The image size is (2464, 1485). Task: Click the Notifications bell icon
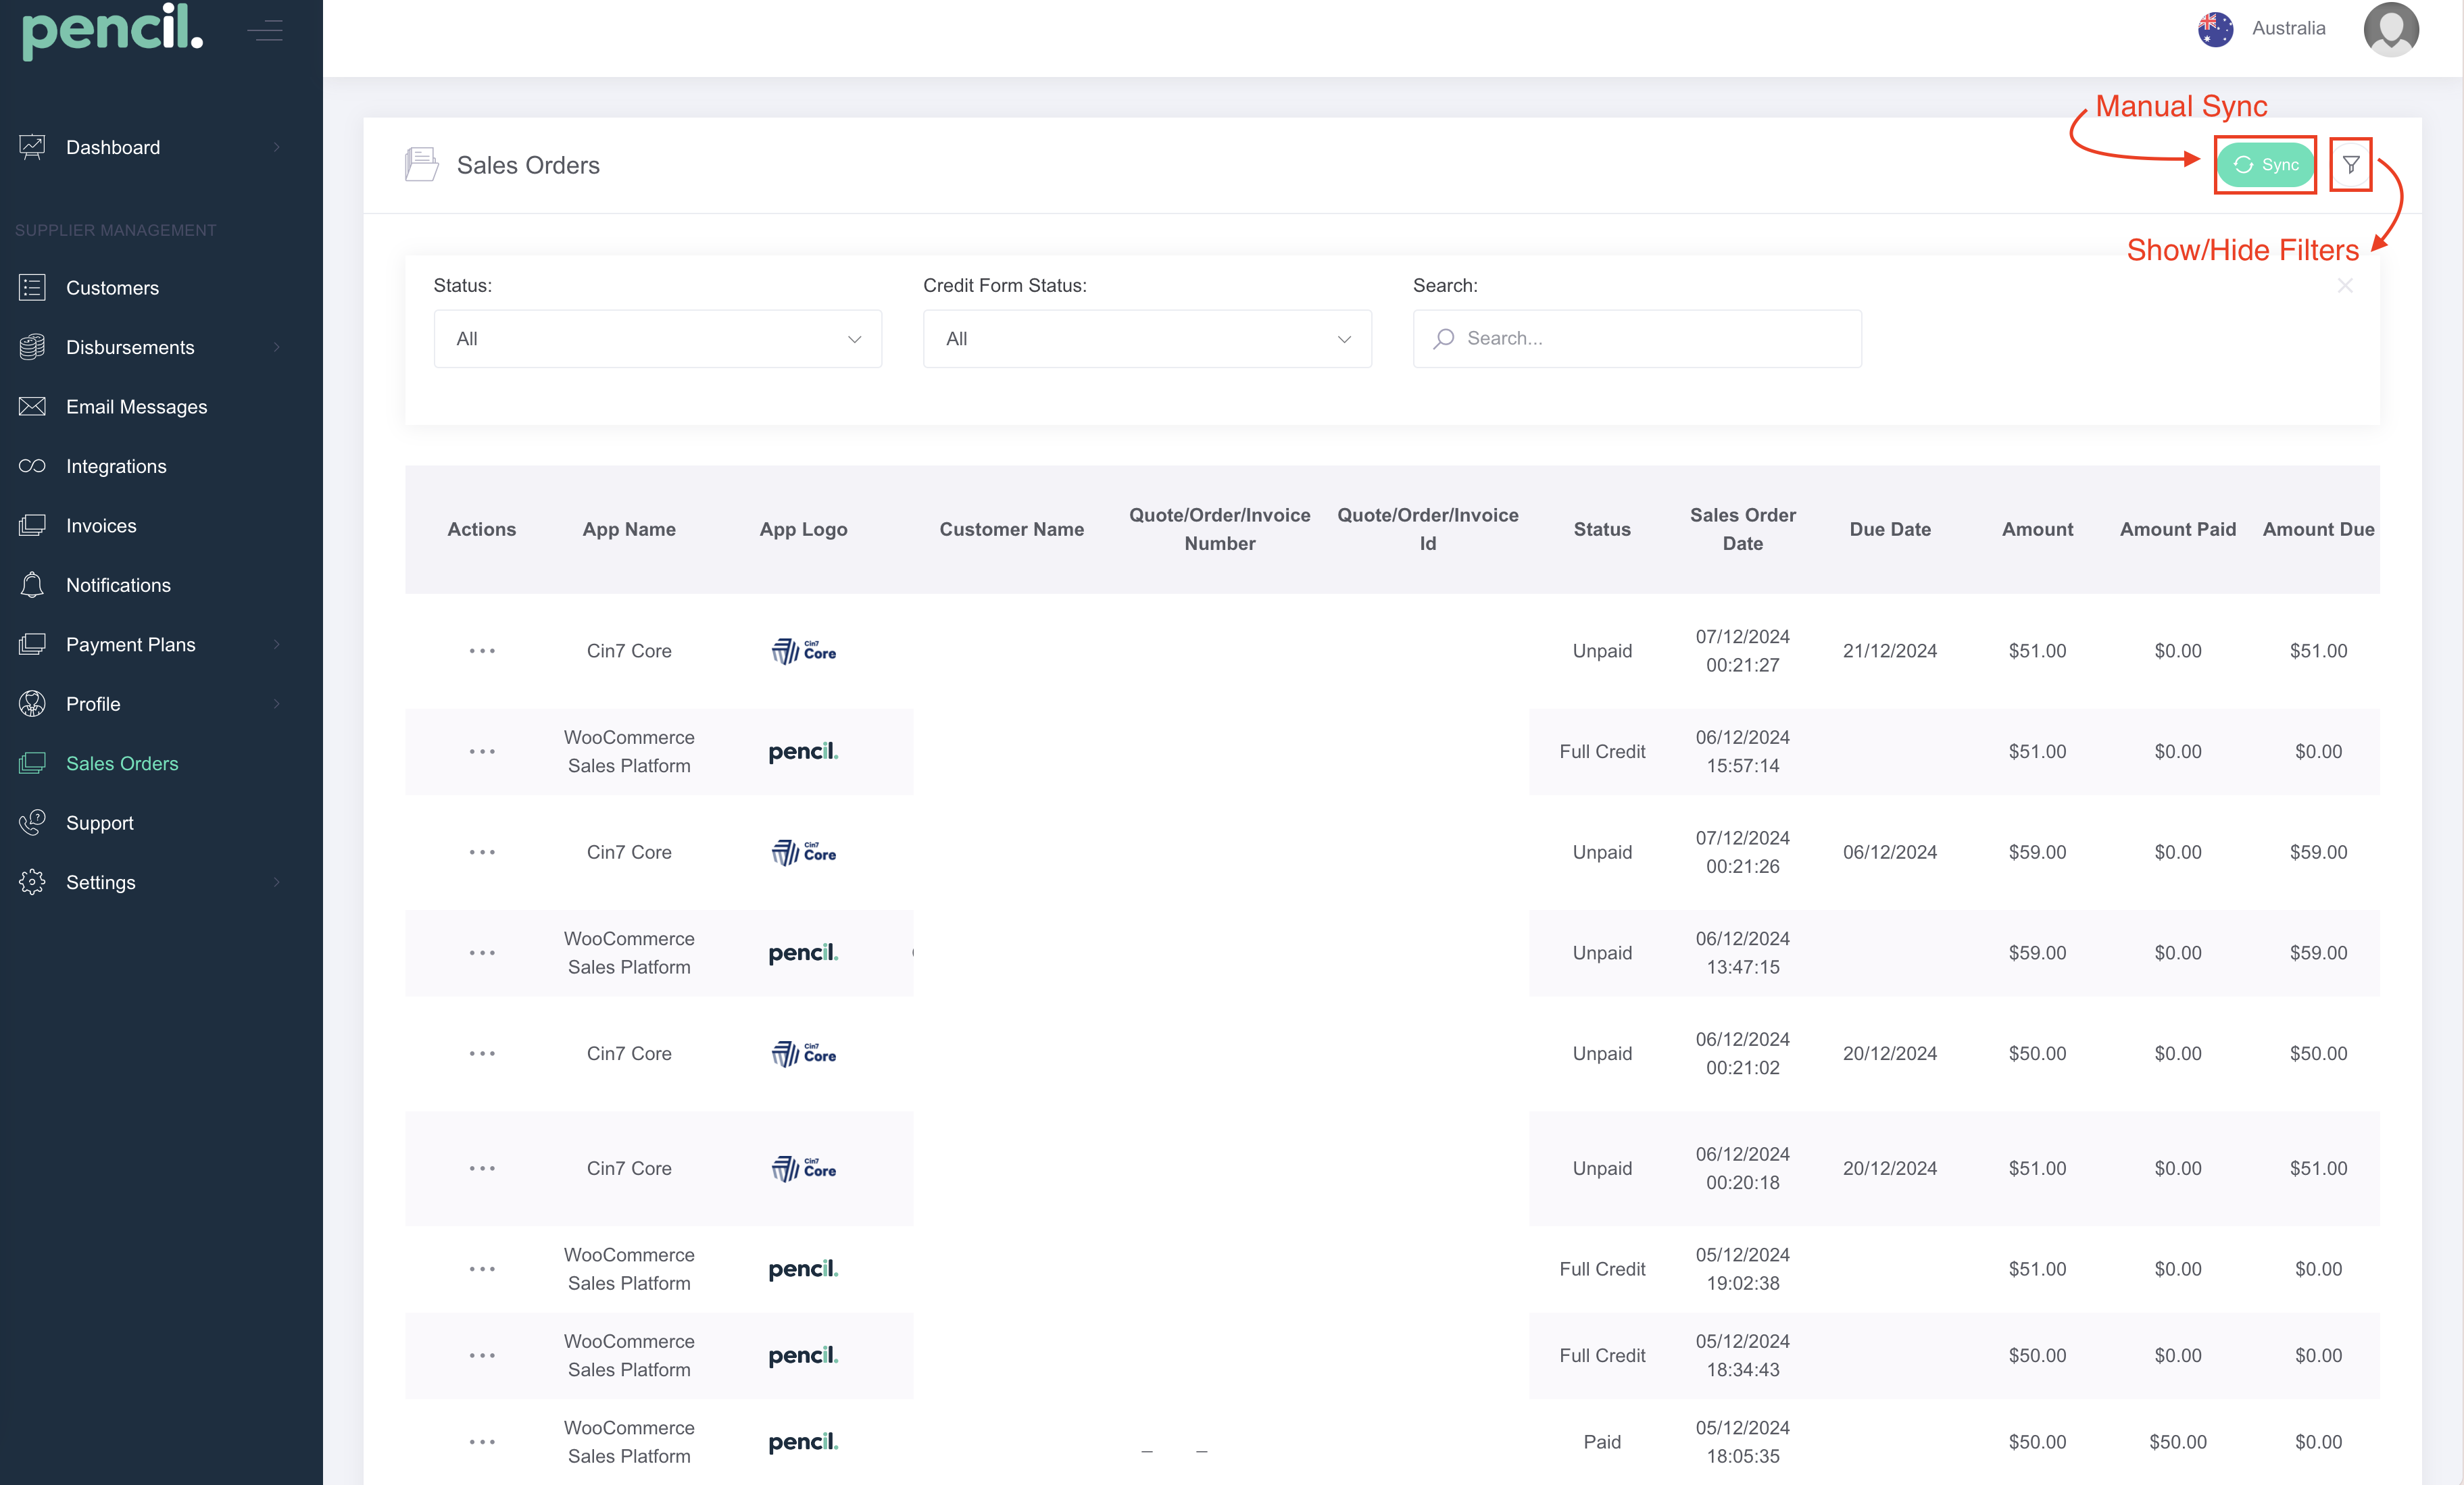click(32, 585)
